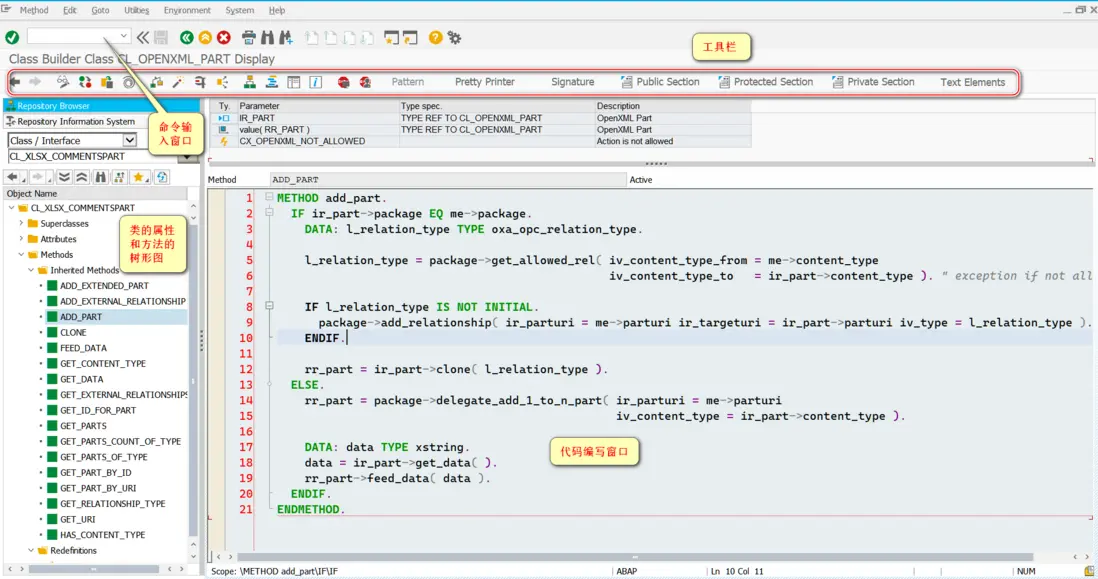Open the Class / Interface dropdown
1098x579 pixels.
click(x=129, y=141)
